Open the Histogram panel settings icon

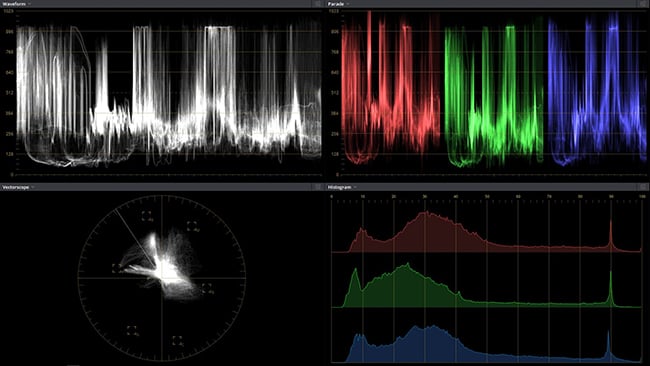643,187
